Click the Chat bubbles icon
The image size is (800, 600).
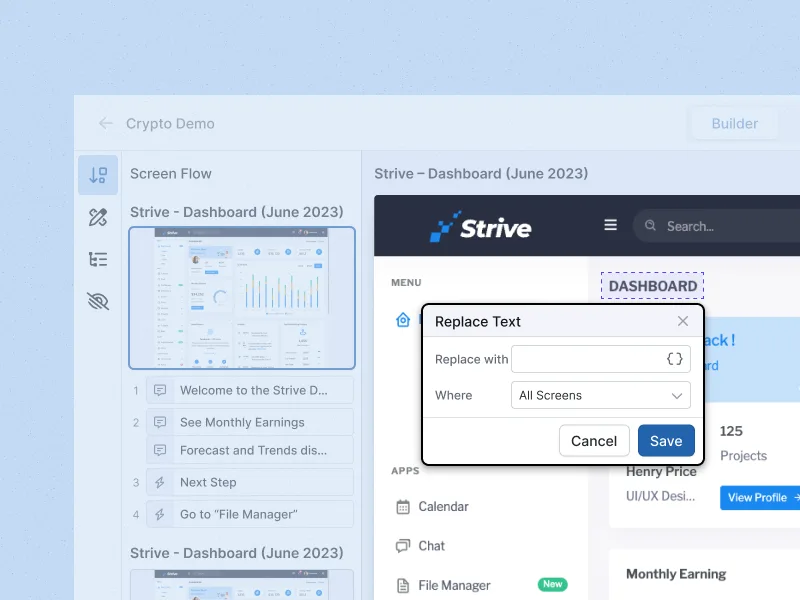tap(403, 546)
